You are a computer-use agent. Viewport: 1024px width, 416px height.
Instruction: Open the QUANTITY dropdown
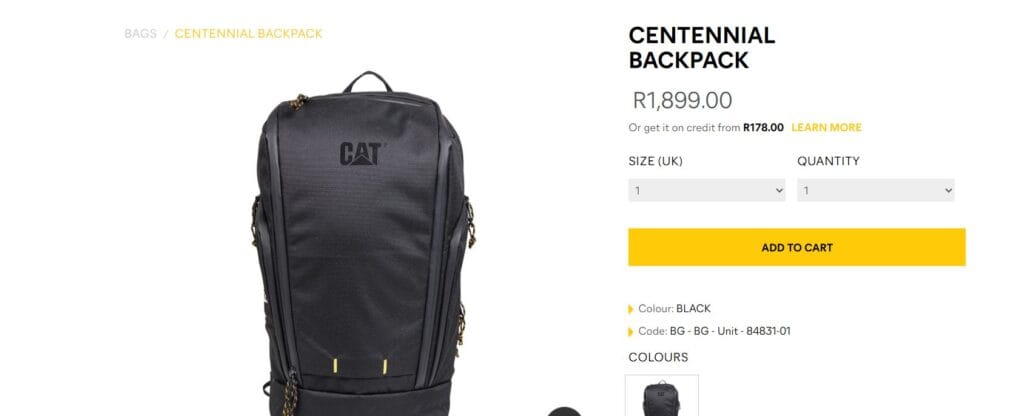[876, 190]
